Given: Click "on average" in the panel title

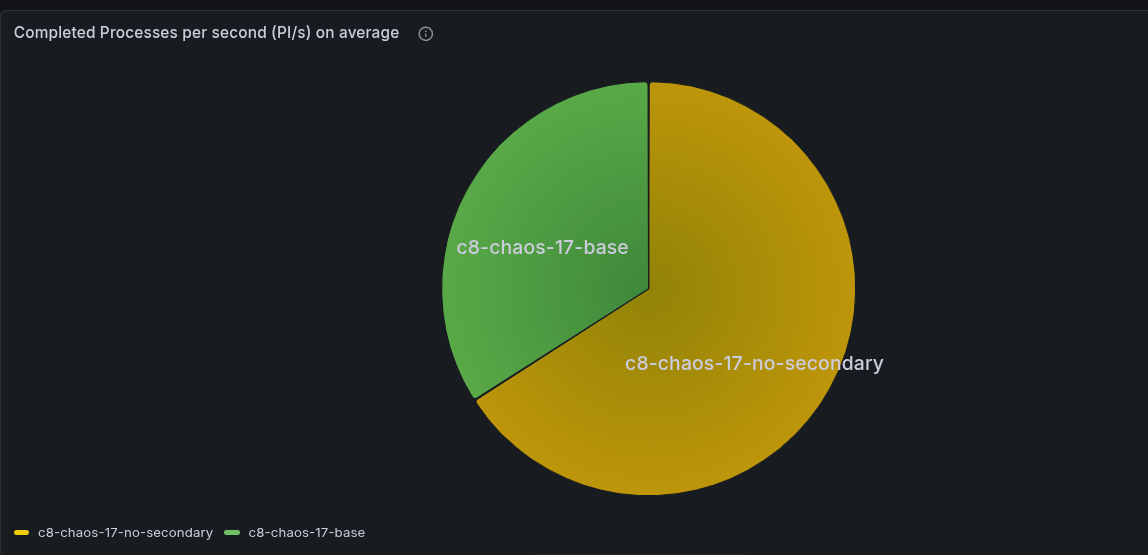Looking at the screenshot, I should [x=357, y=33].
